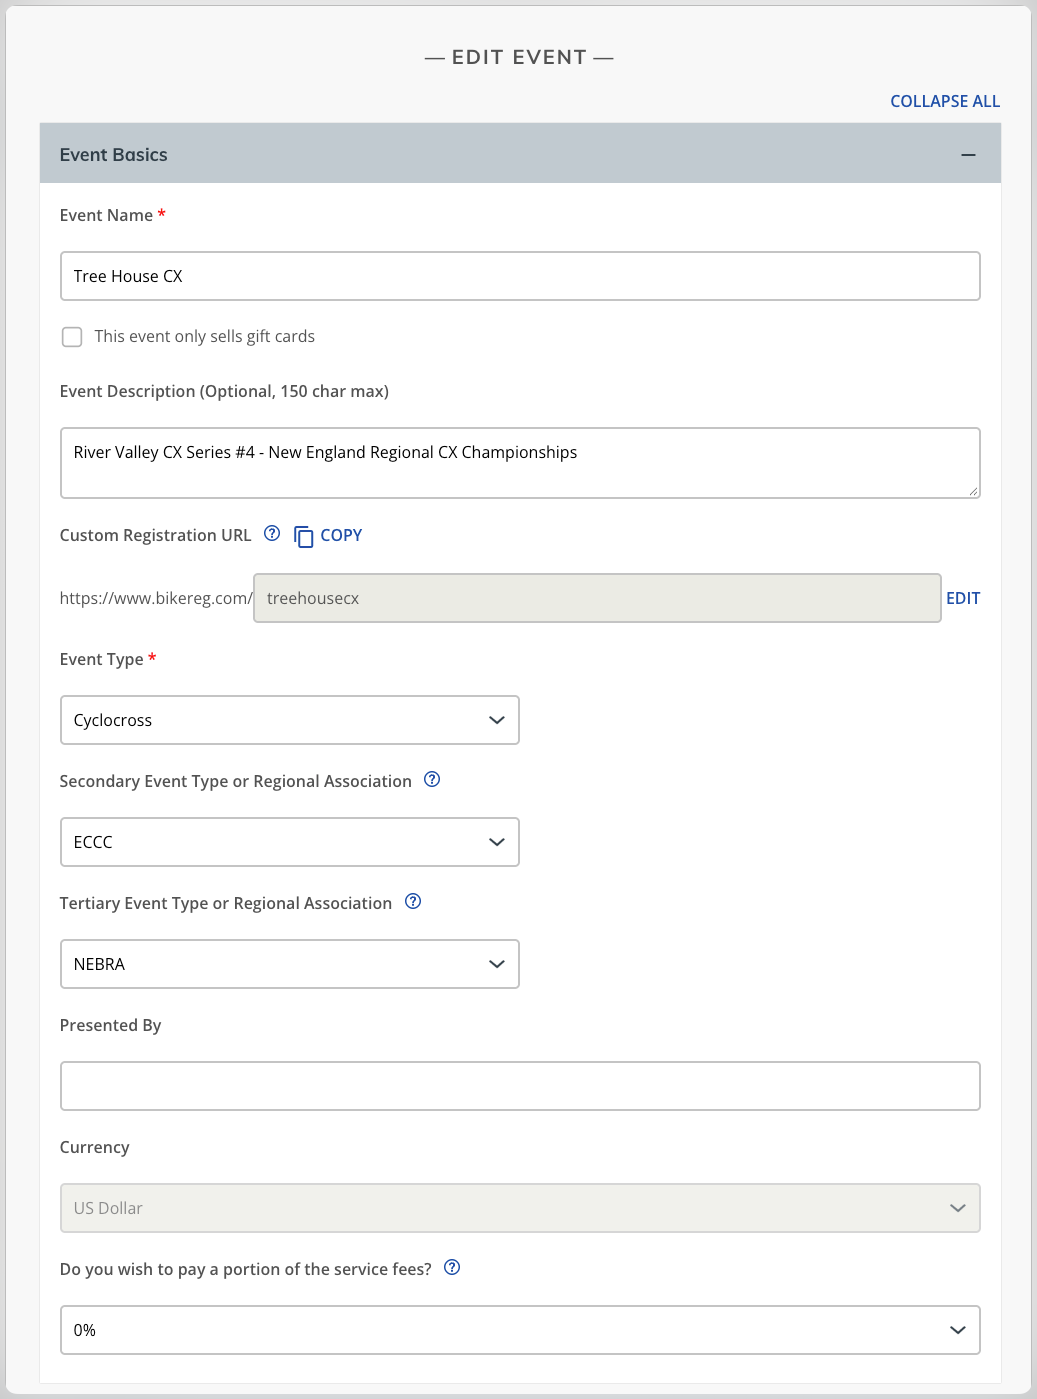Click the 'Event Description (Optional, 150 char max)' label

(x=224, y=391)
